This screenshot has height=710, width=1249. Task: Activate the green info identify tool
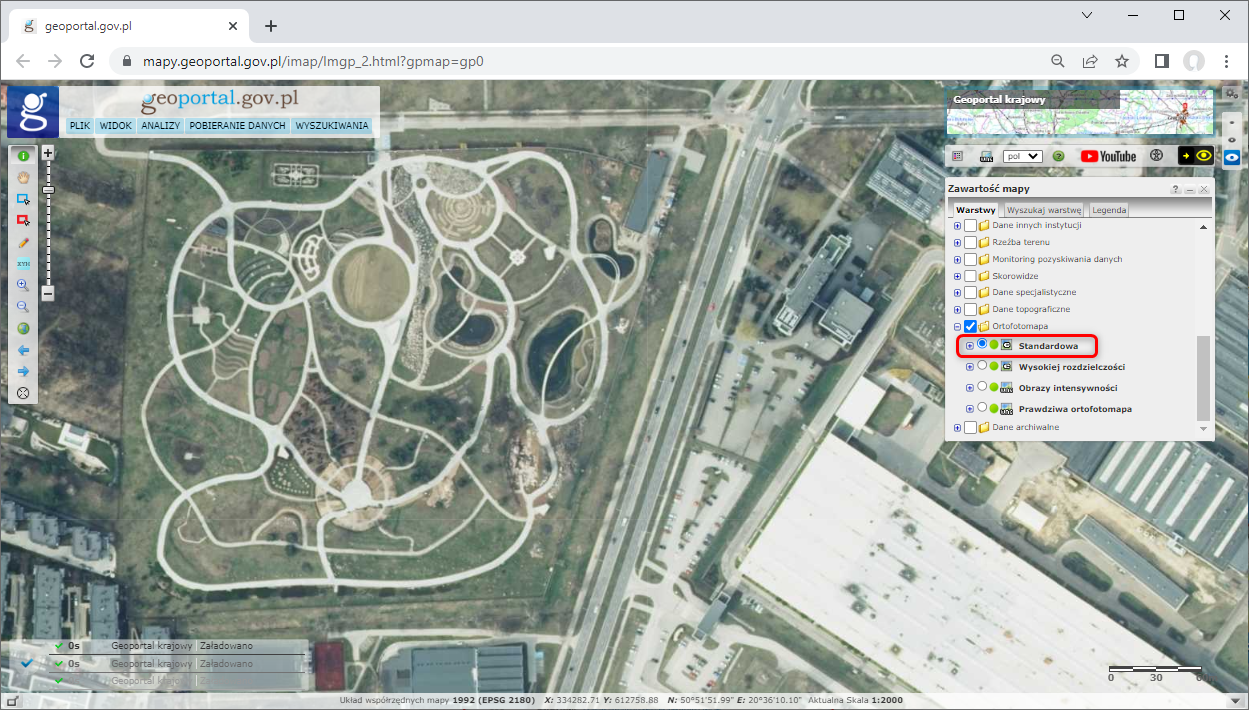(23, 155)
